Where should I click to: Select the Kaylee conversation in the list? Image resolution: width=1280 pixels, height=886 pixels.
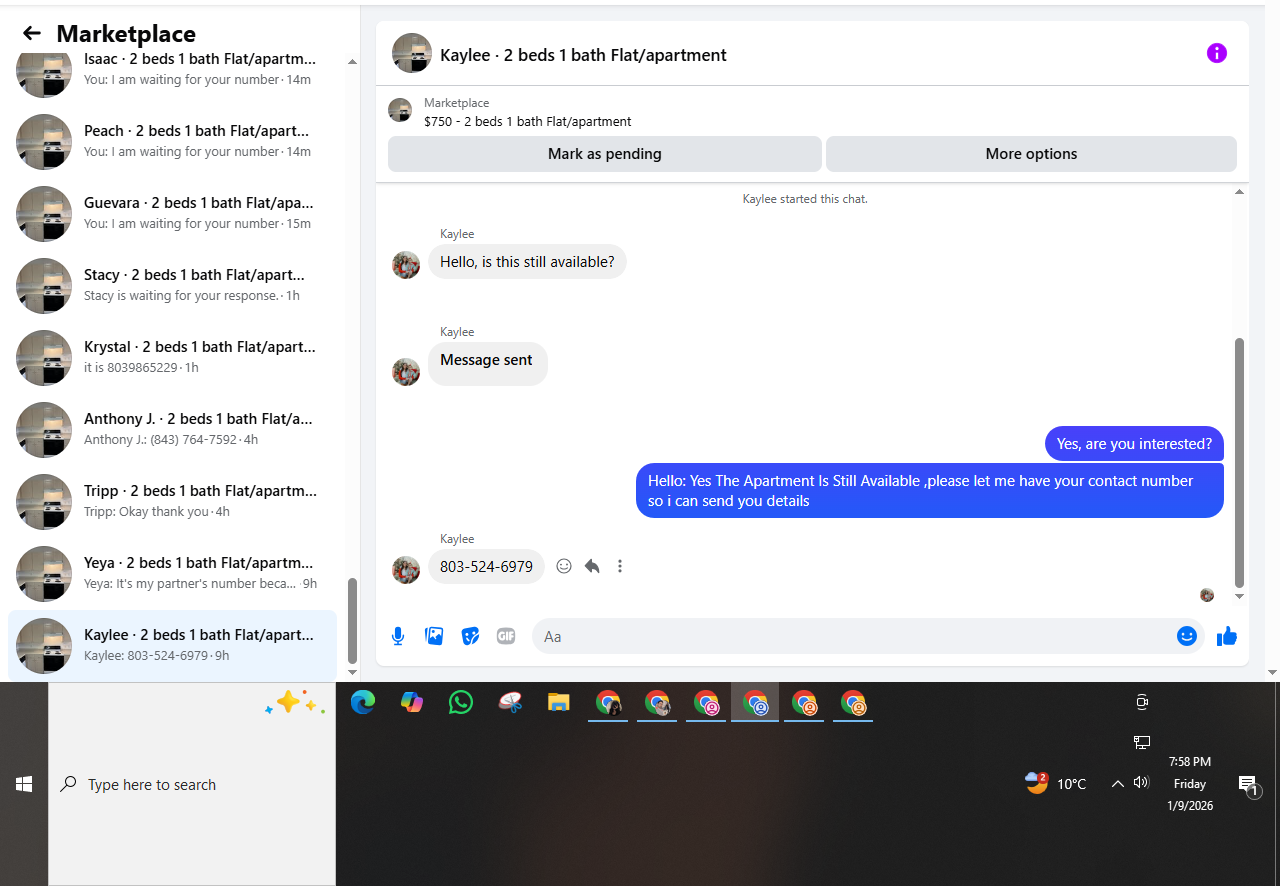[x=172, y=645]
